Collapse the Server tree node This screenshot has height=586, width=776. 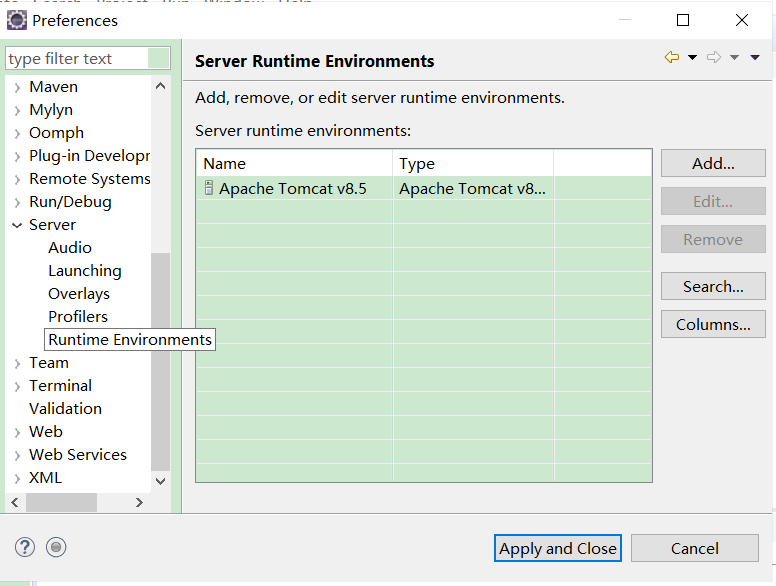[x=17, y=225]
